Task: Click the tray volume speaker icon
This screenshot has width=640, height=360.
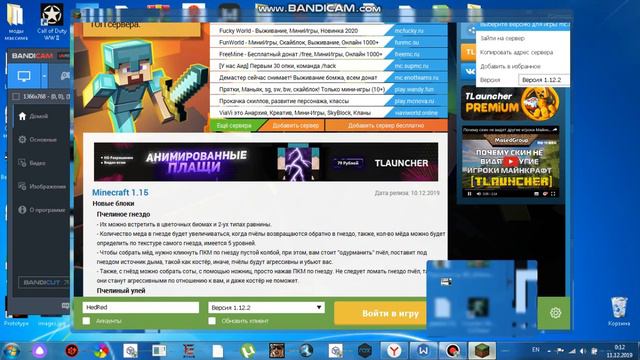Action: [583, 351]
